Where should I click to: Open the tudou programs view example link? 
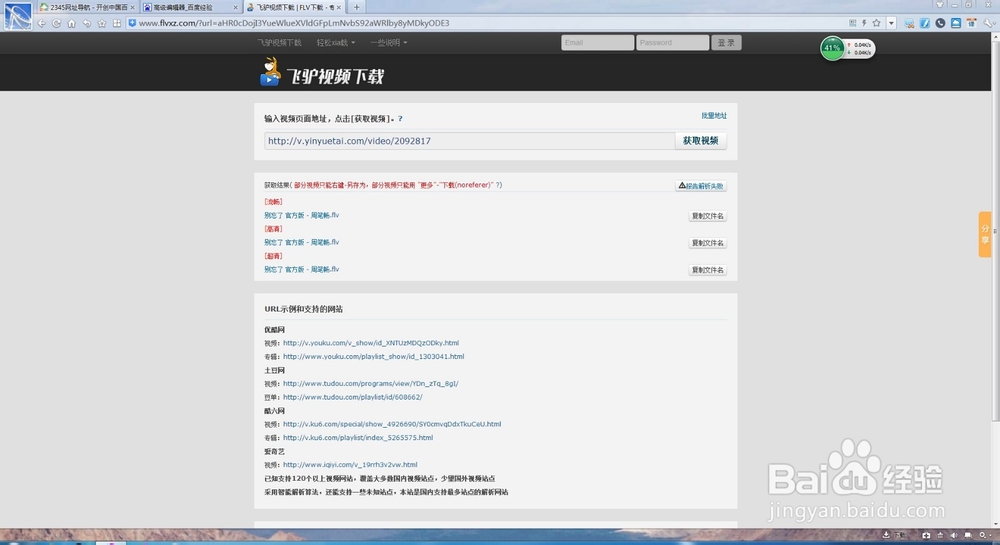tap(371, 384)
